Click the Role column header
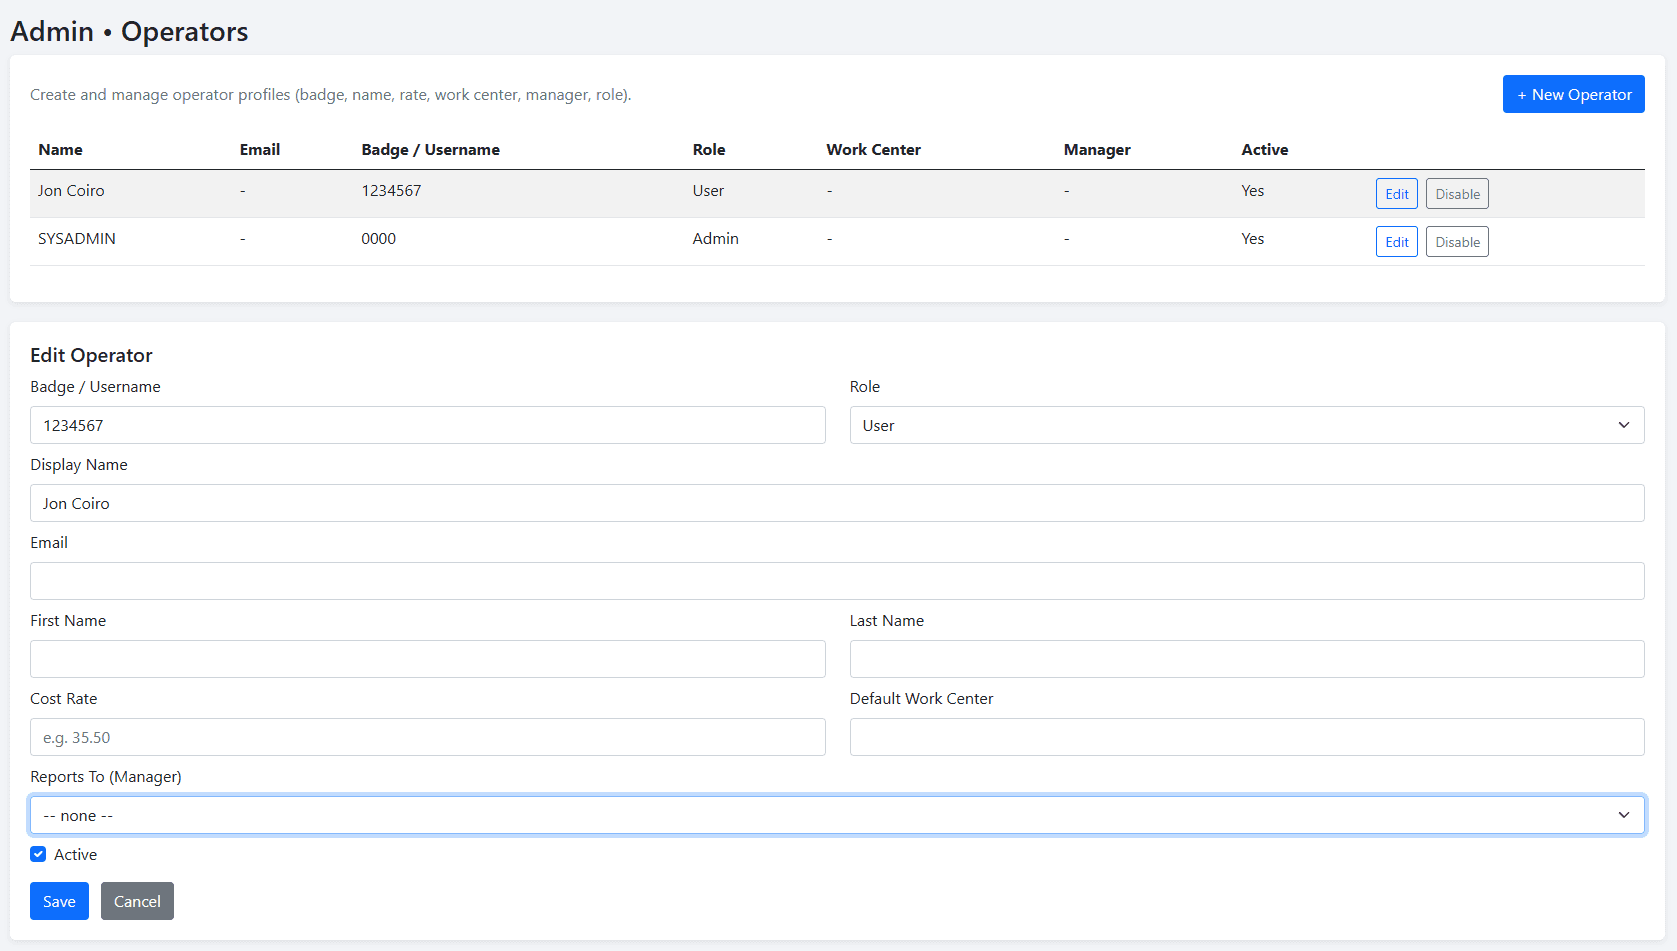Image resolution: width=1677 pixels, height=951 pixels. point(708,150)
